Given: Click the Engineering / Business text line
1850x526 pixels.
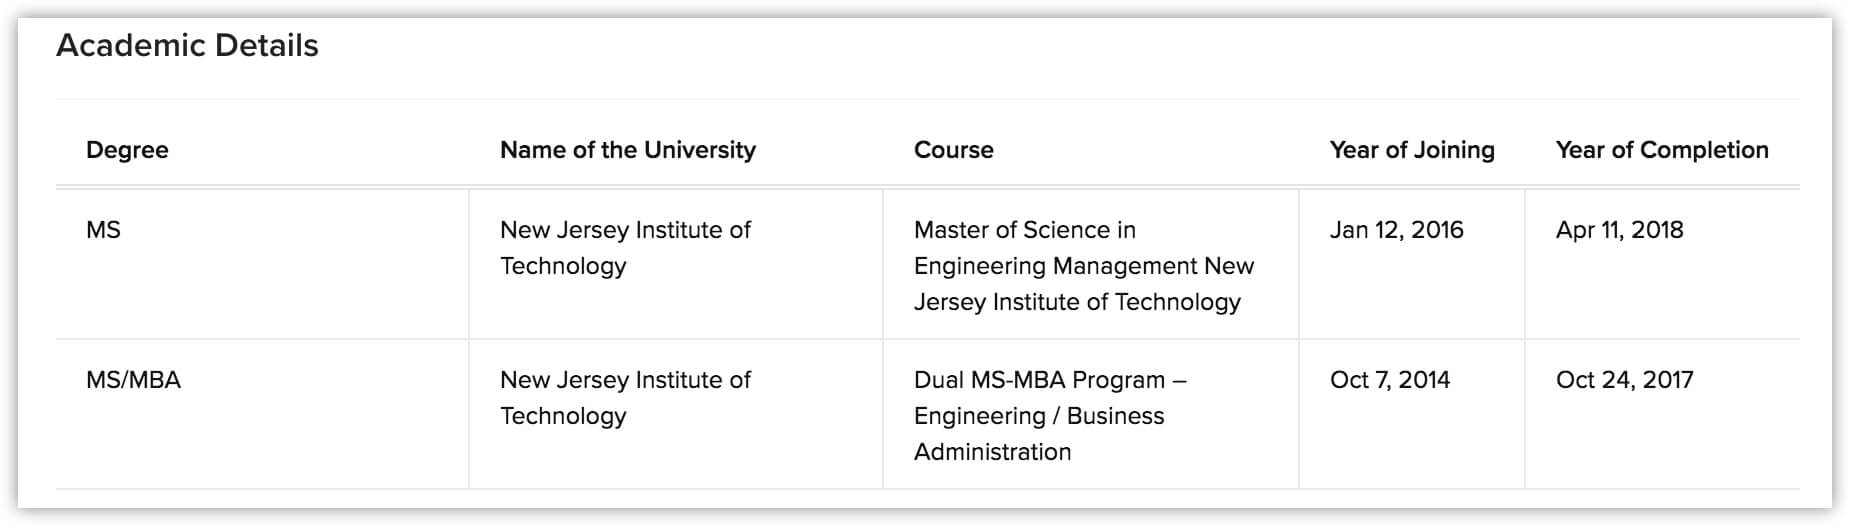Looking at the screenshot, I should [x=1039, y=416].
